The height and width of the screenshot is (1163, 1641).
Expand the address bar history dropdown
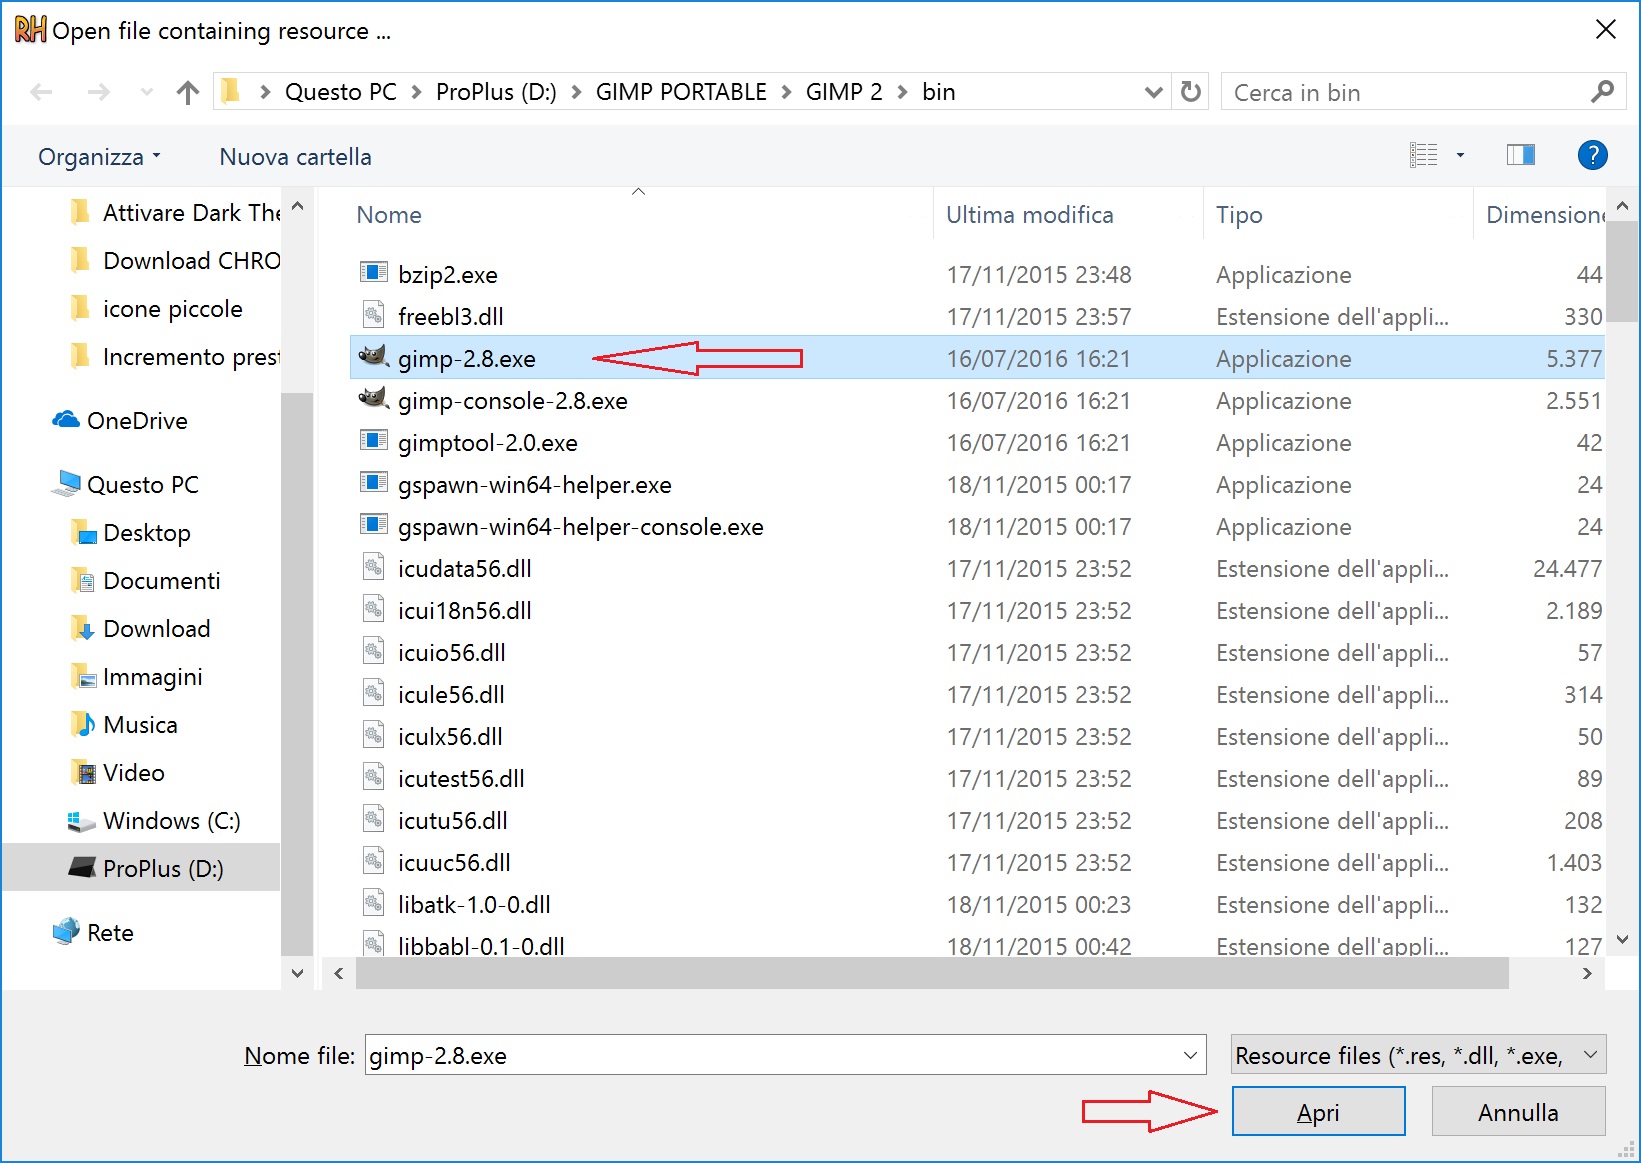point(1153,92)
